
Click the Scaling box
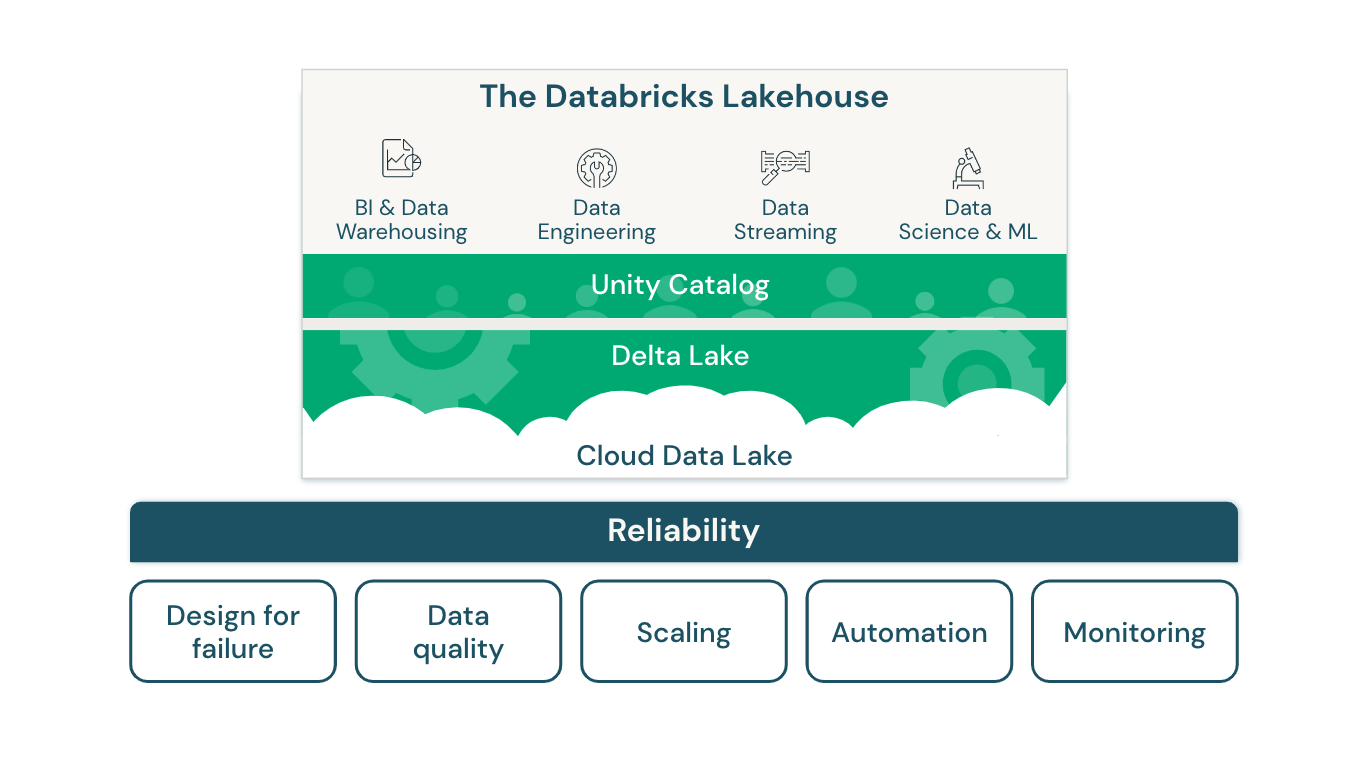684,632
